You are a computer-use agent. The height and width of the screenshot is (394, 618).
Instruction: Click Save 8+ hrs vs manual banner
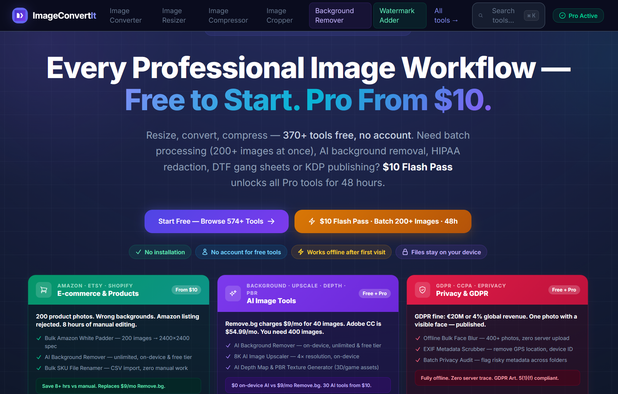118,386
